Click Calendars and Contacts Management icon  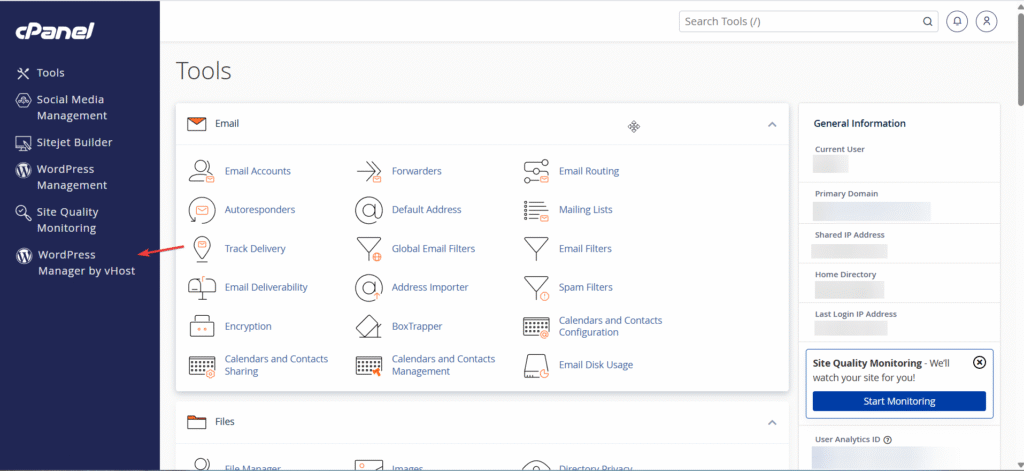[x=368, y=366]
